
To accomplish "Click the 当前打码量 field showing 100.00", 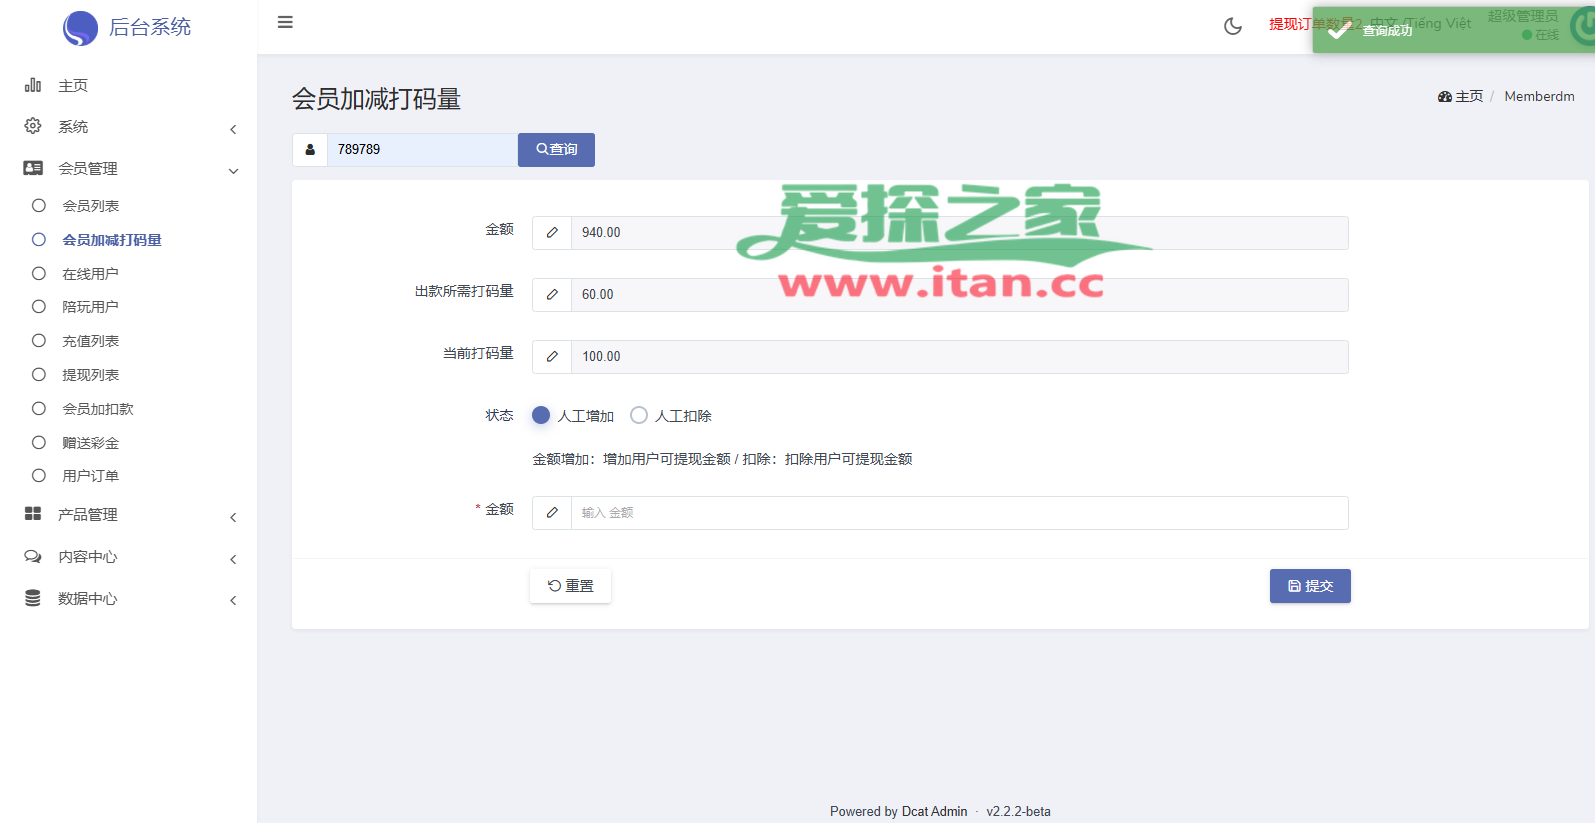I will click(x=959, y=357).
